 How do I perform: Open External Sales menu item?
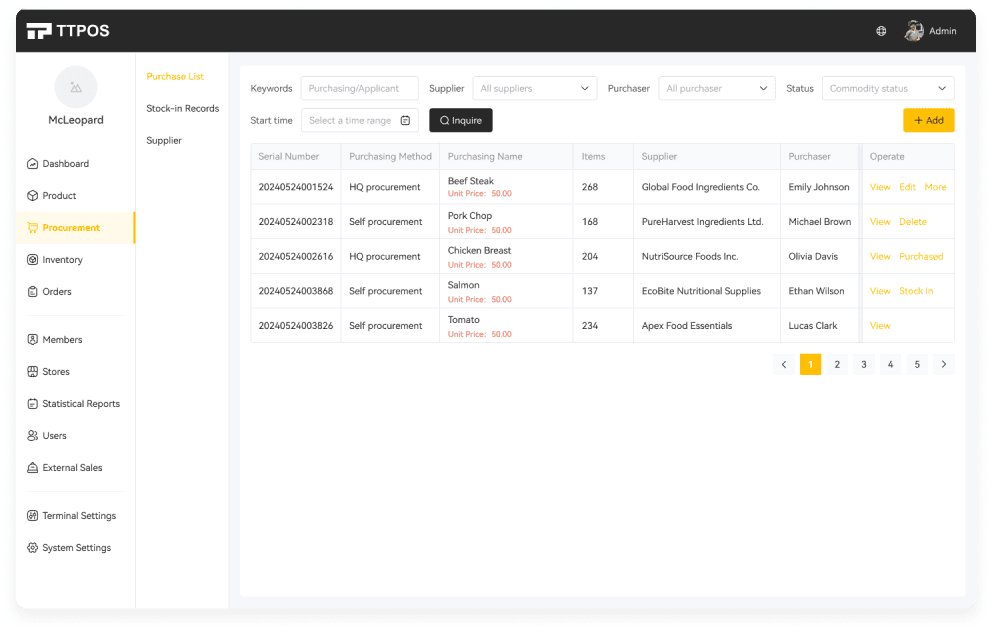click(75, 468)
